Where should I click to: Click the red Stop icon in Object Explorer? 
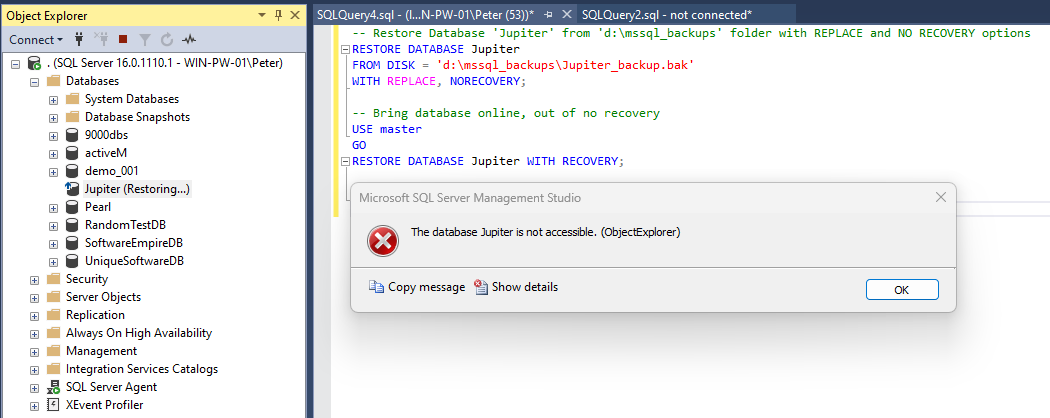(x=123, y=39)
